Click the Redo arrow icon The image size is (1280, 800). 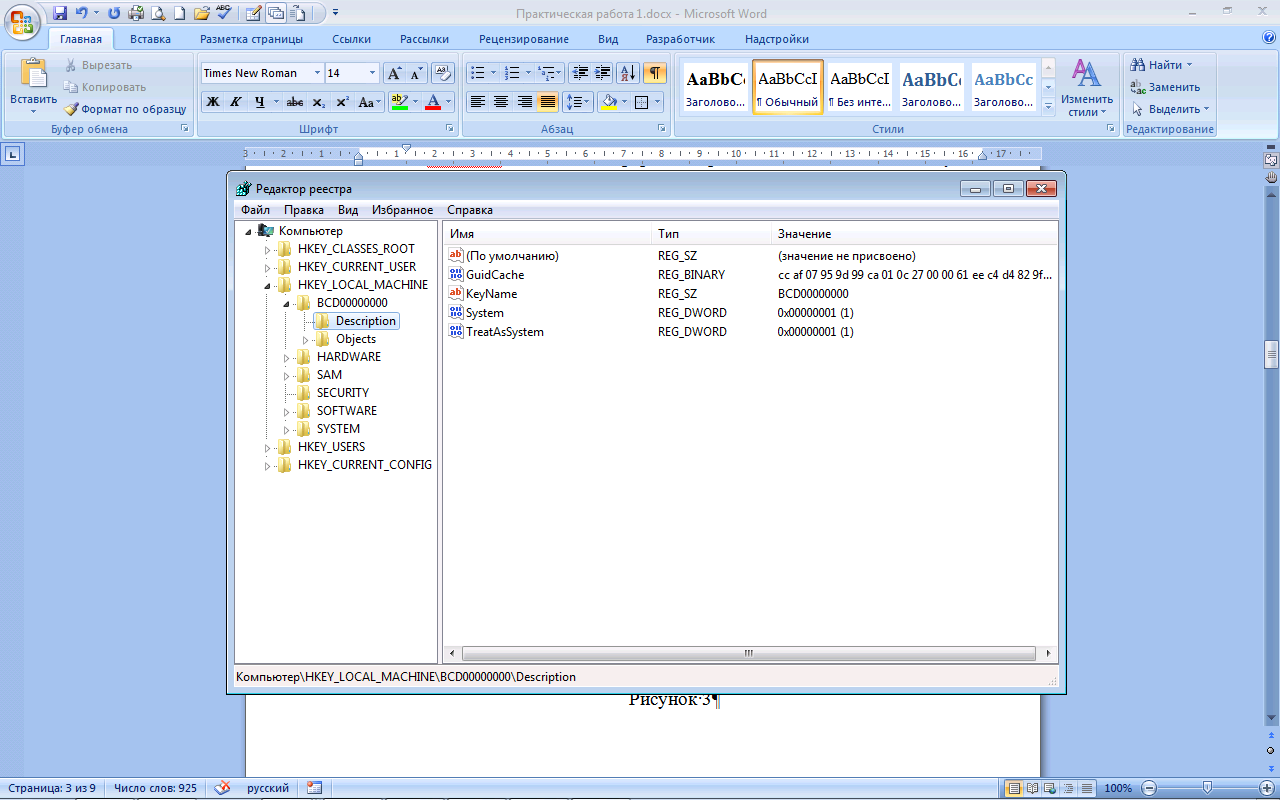(x=112, y=13)
